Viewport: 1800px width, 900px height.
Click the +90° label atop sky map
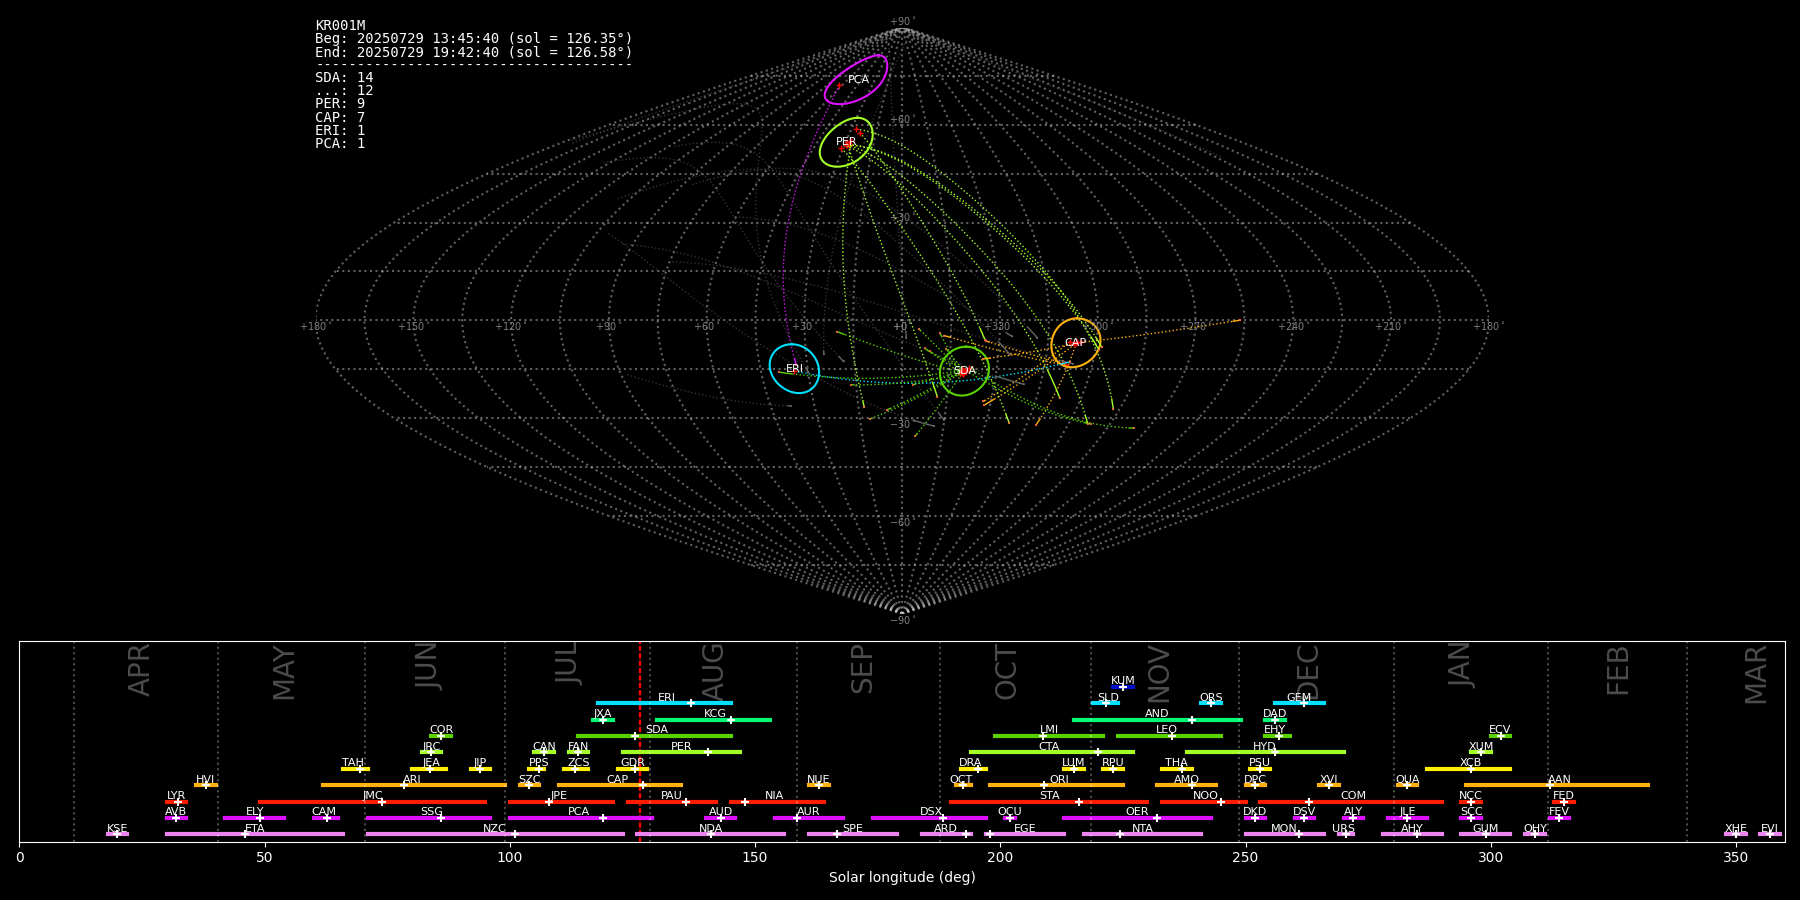point(902,22)
